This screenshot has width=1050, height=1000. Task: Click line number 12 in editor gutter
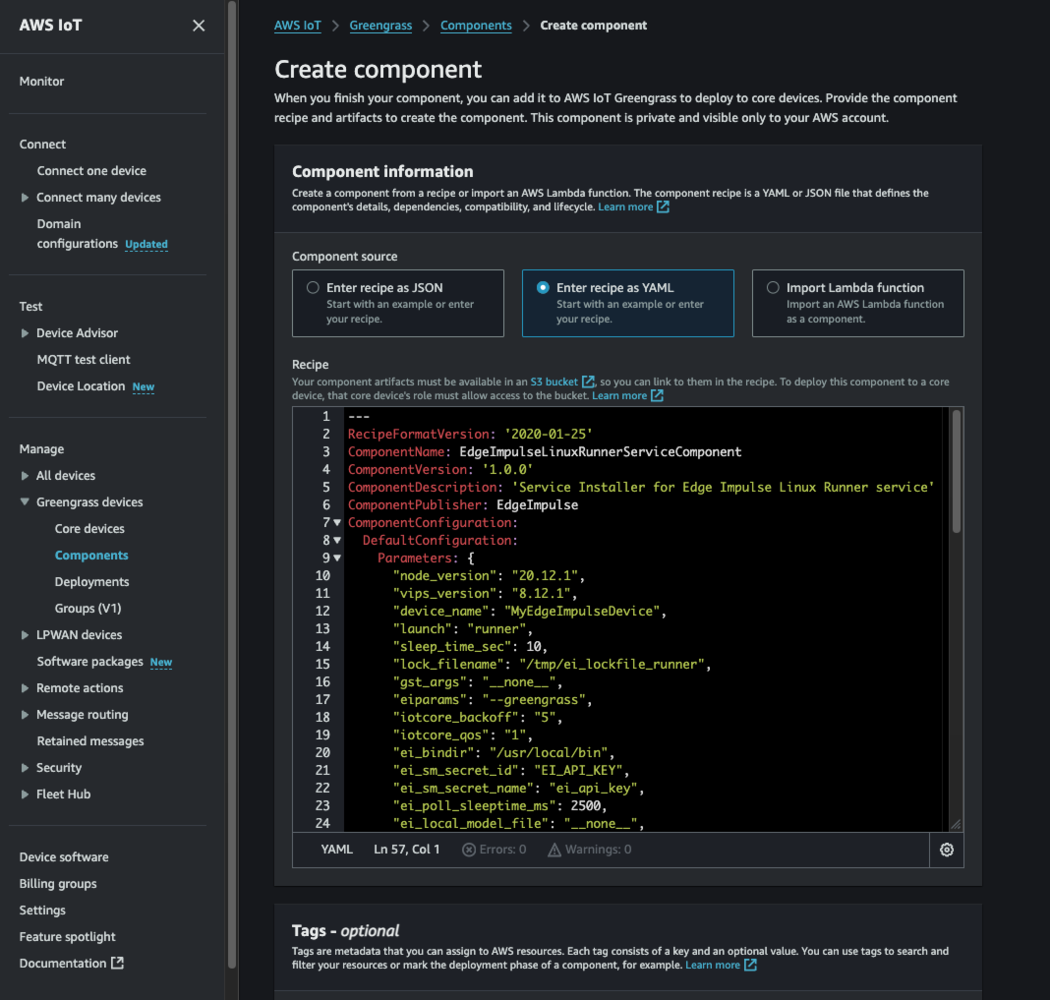click(x=322, y=611)
